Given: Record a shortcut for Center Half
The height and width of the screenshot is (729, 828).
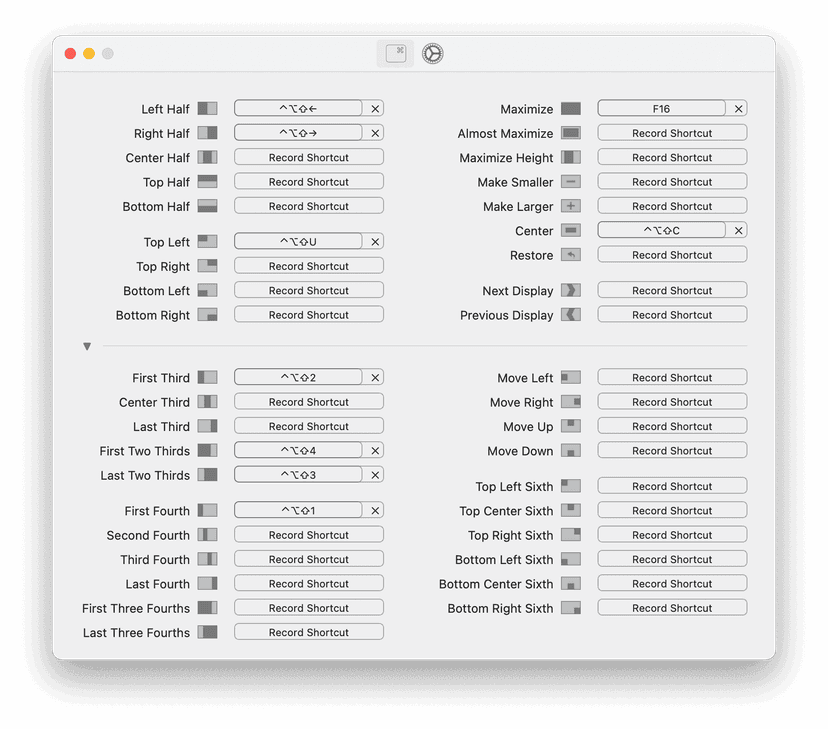Looking at the screenshot, I should [308, 156].
